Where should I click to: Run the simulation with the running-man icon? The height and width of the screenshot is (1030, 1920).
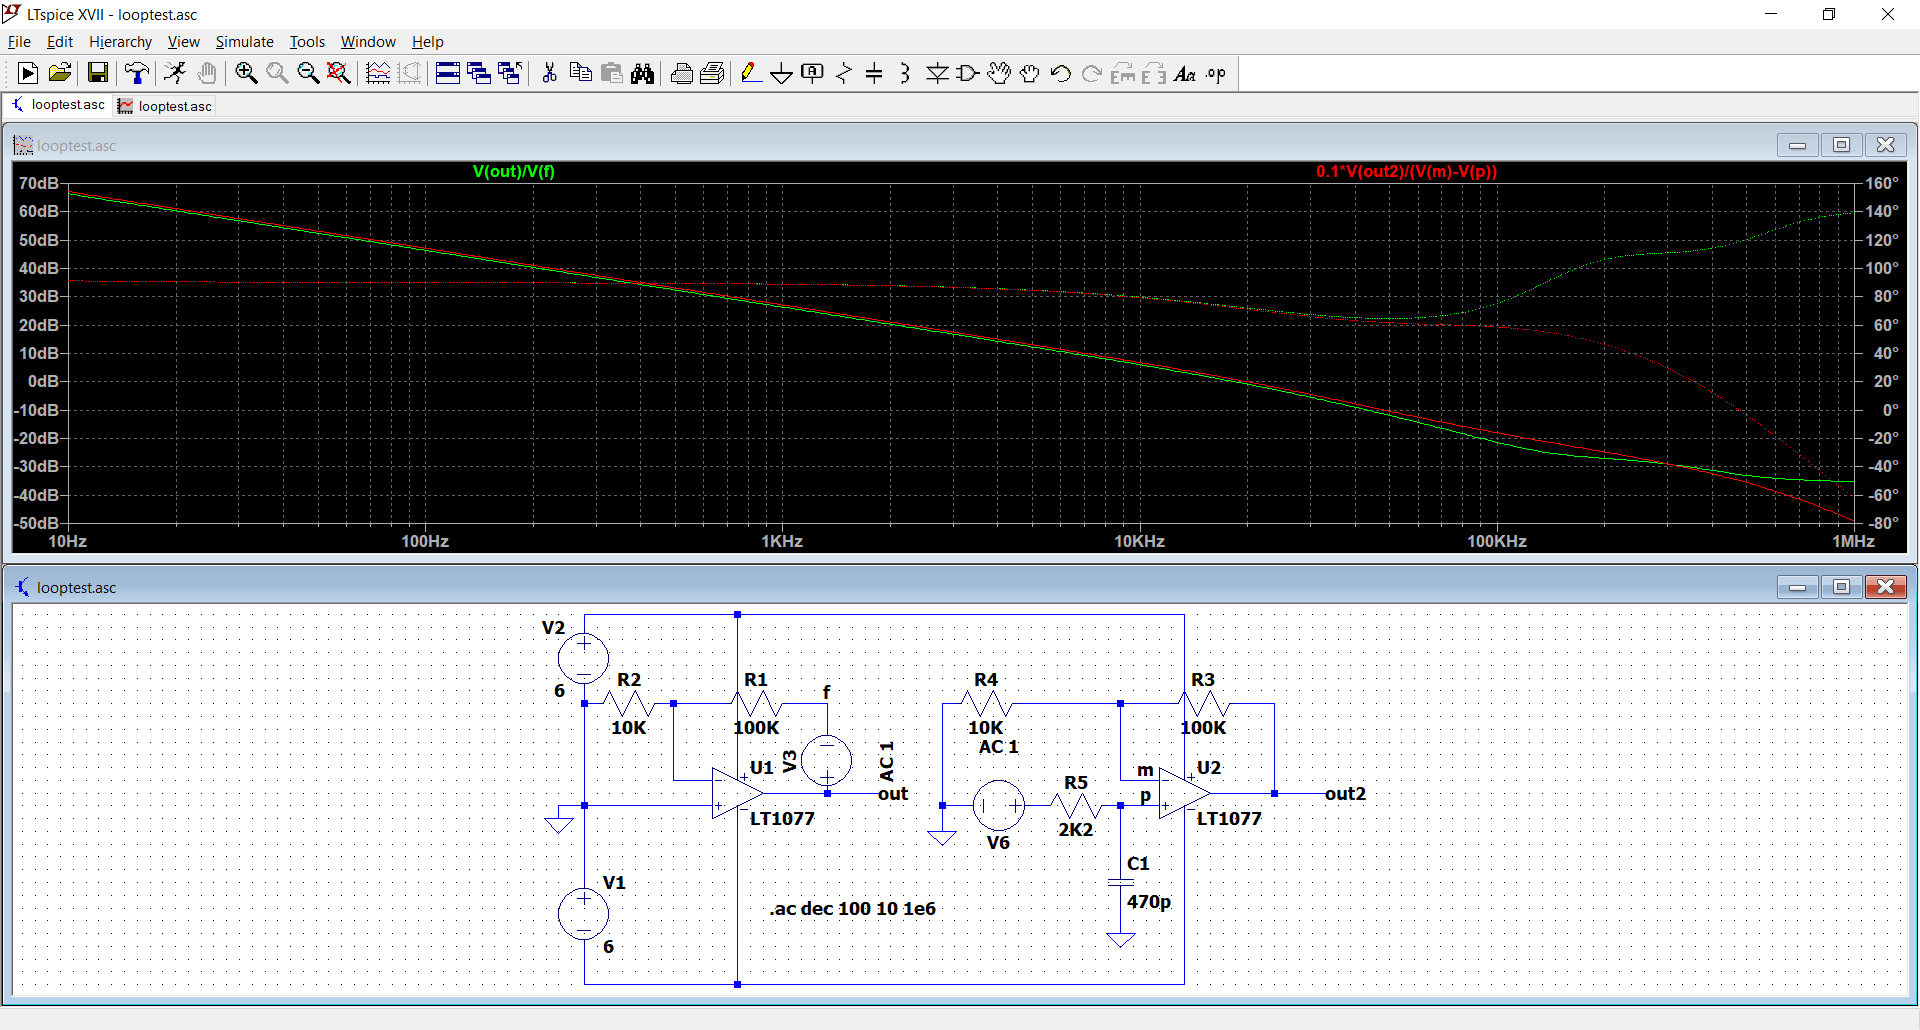pyautogui.click(x=175, y=73)
